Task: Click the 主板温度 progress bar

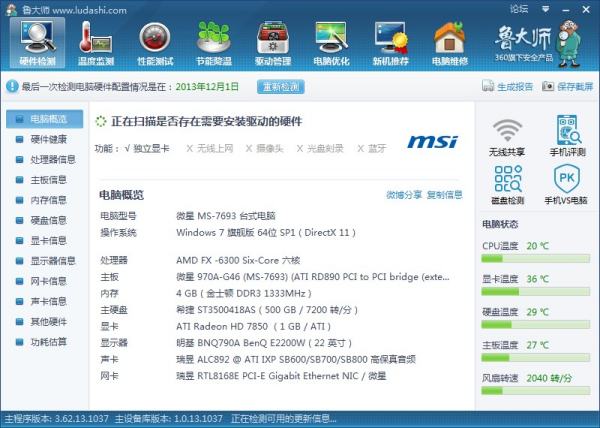Action: click(535, 358)
